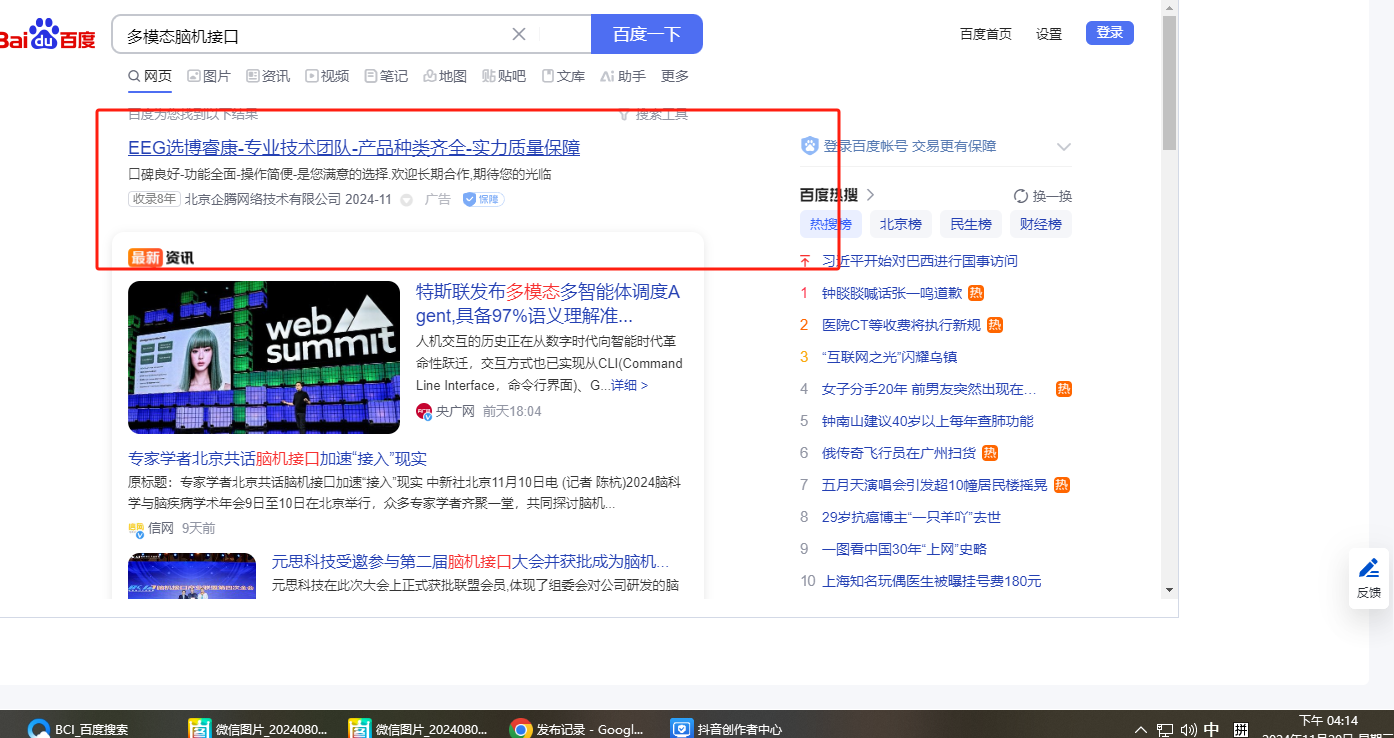1394x738 pixels.
Task: Expand 百度热搜 arrow
Action: click(871, 195)
